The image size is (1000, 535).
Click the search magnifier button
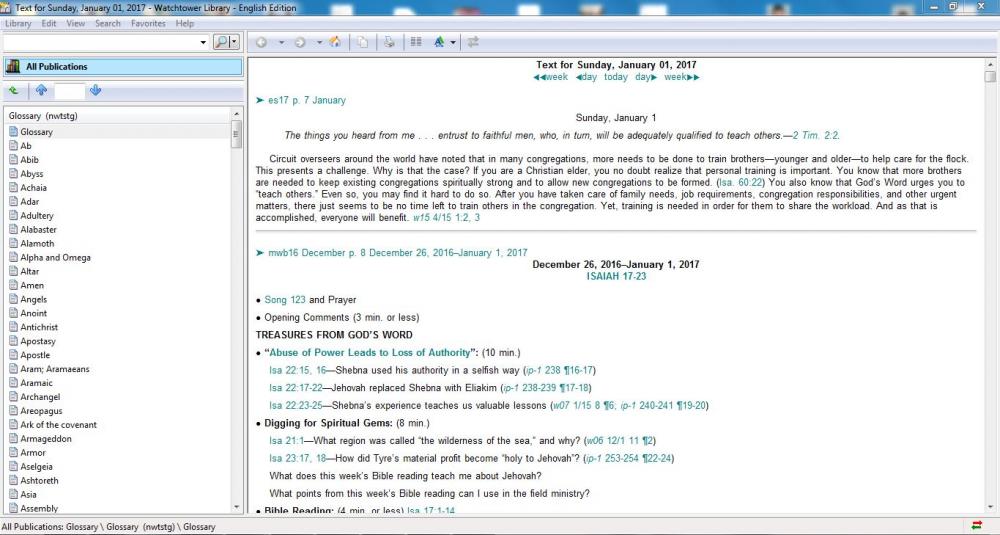point(221,42)
